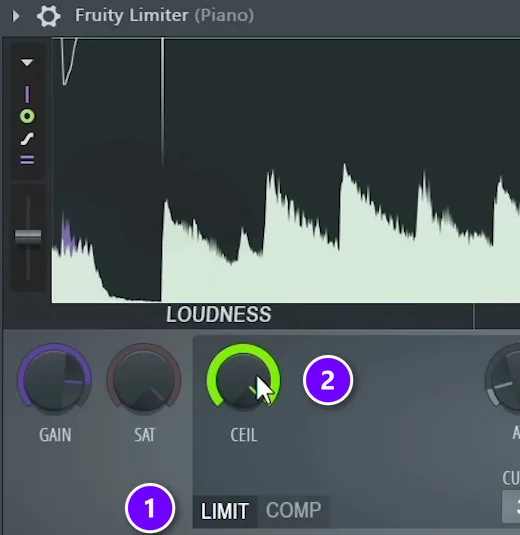
Task: Click the GAIN knob
Action: pyautogui.click(x=55, y=379)
